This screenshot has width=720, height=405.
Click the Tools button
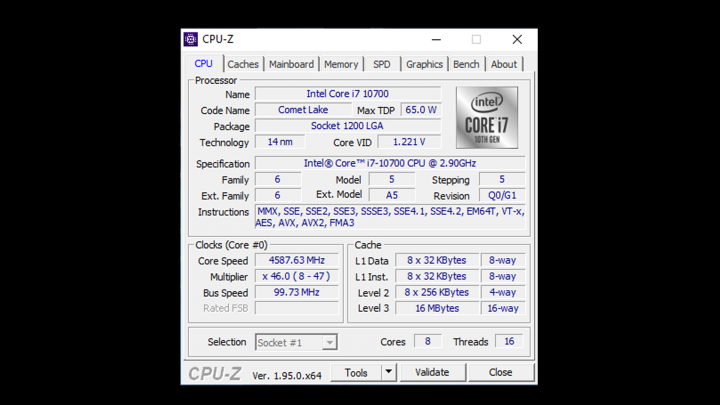coord(356,372)
